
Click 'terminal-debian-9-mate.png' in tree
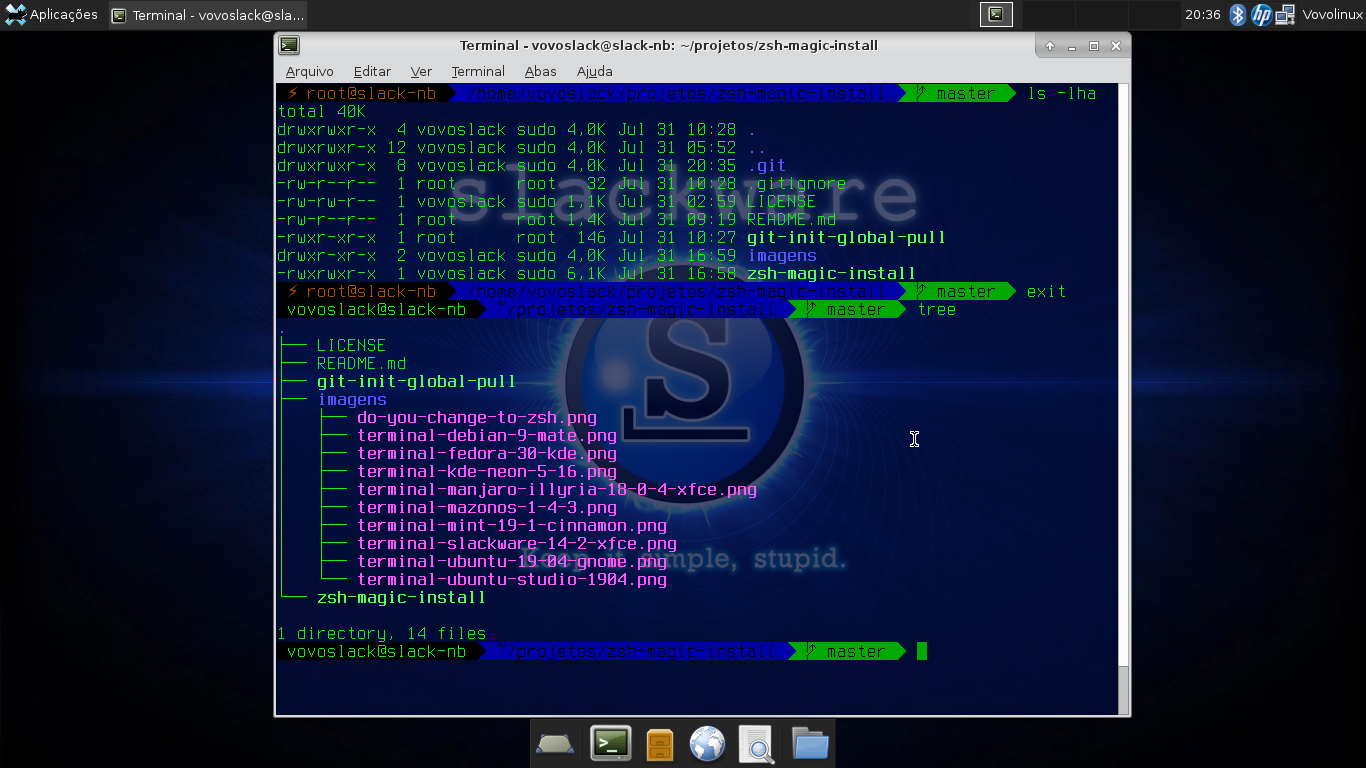[x=487, y=436]
